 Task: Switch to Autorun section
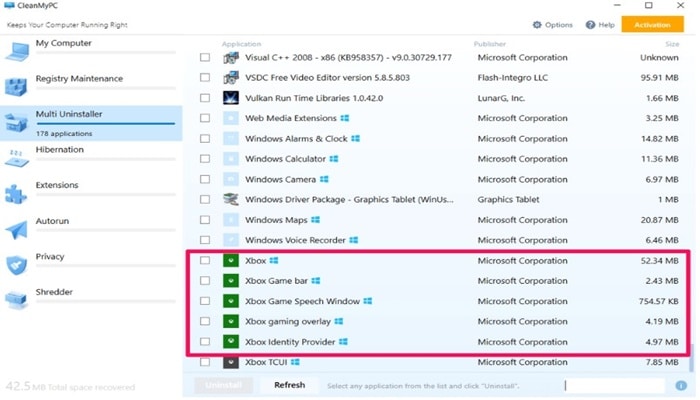click(91, 229)
